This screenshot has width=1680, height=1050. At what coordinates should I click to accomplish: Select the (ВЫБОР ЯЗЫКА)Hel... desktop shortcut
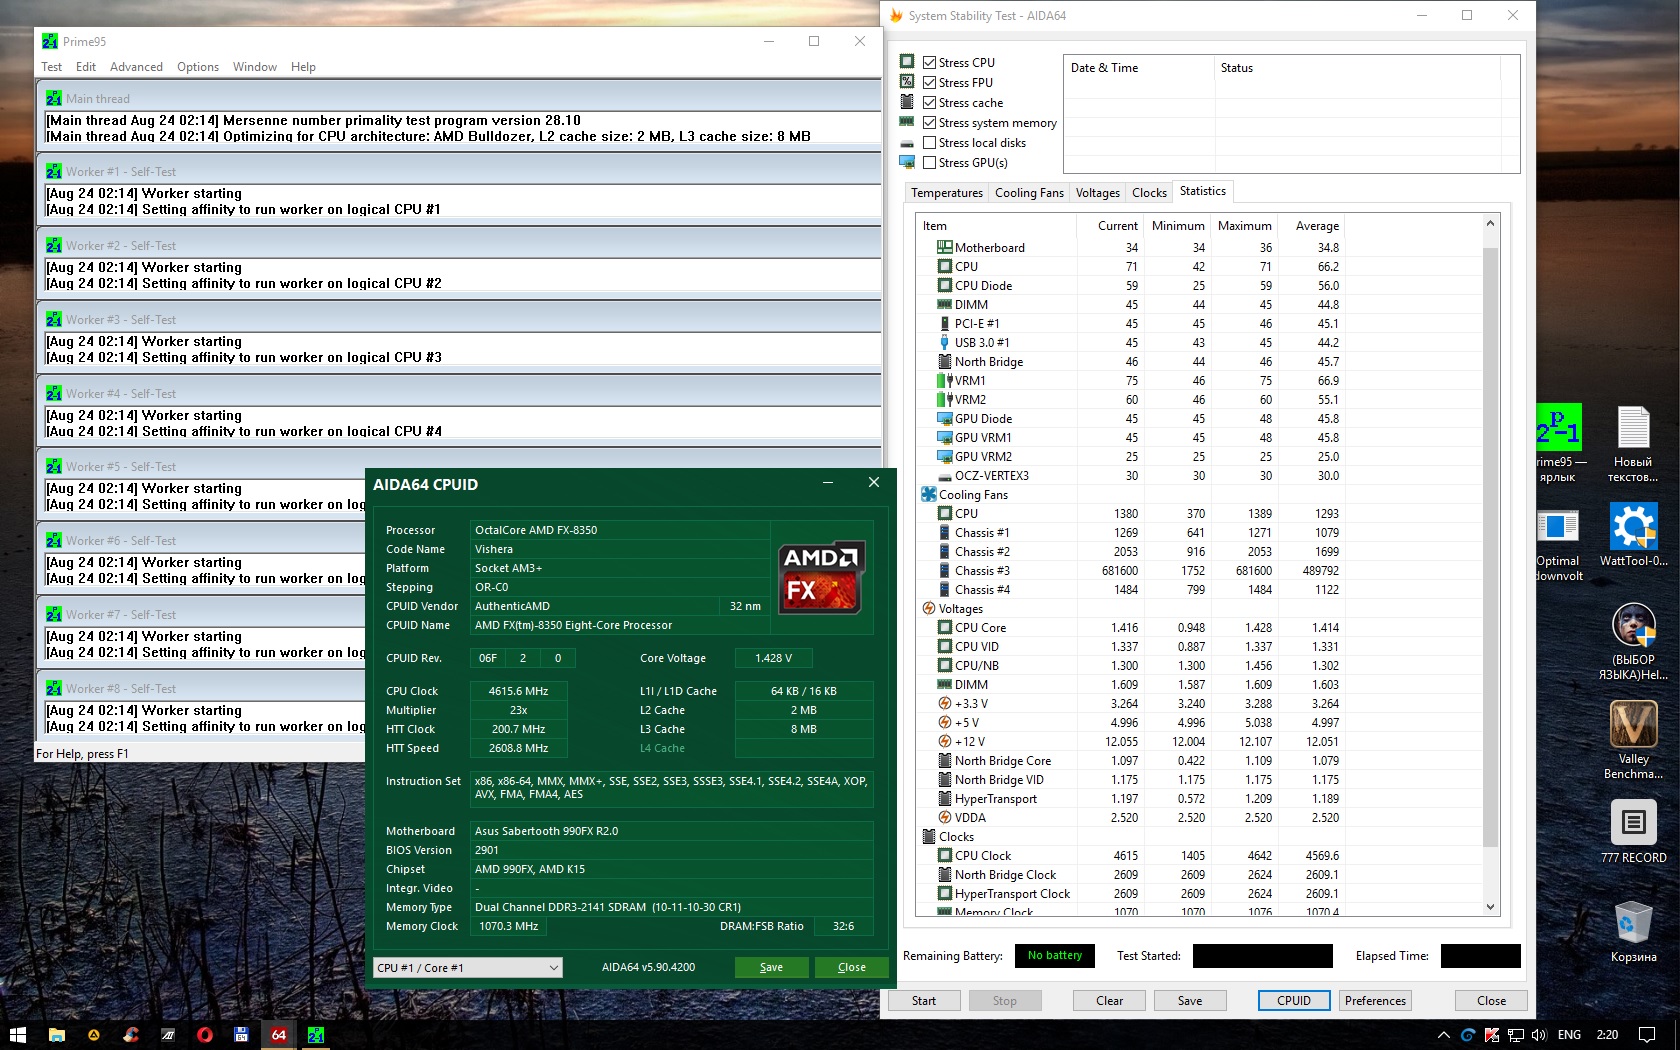click(1634, 642)
